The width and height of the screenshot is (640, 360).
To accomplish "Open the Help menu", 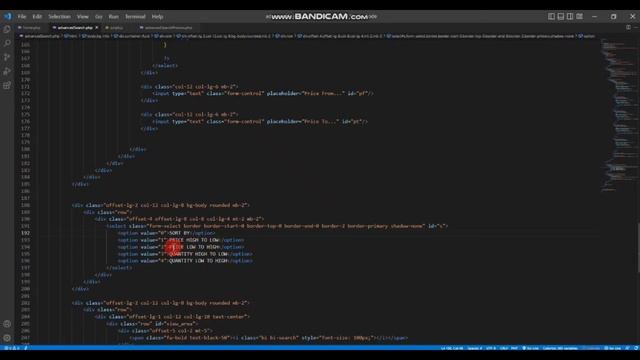I will click(157, 17).
